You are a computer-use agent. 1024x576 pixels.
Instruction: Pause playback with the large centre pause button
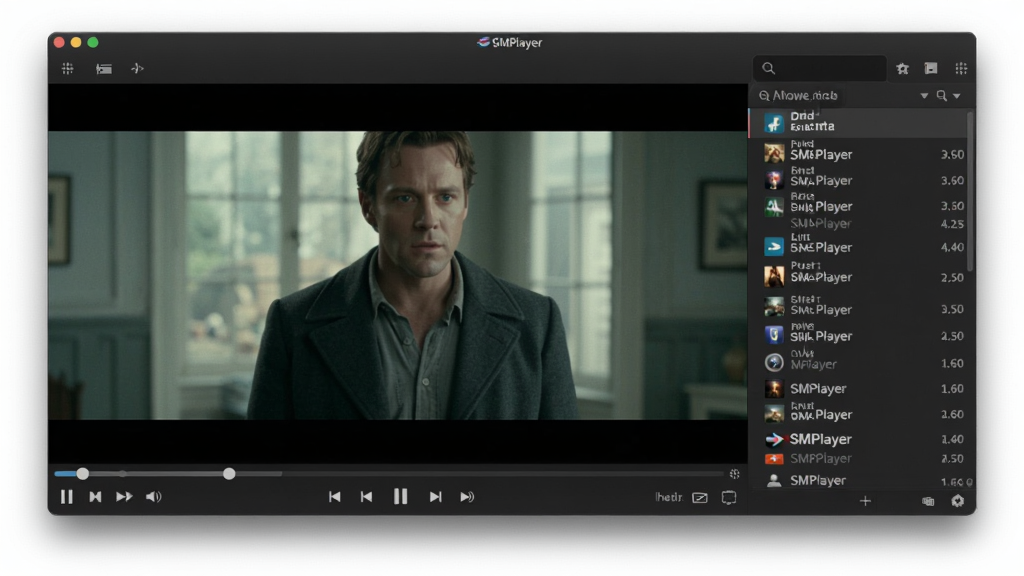(x=400, y=497)
